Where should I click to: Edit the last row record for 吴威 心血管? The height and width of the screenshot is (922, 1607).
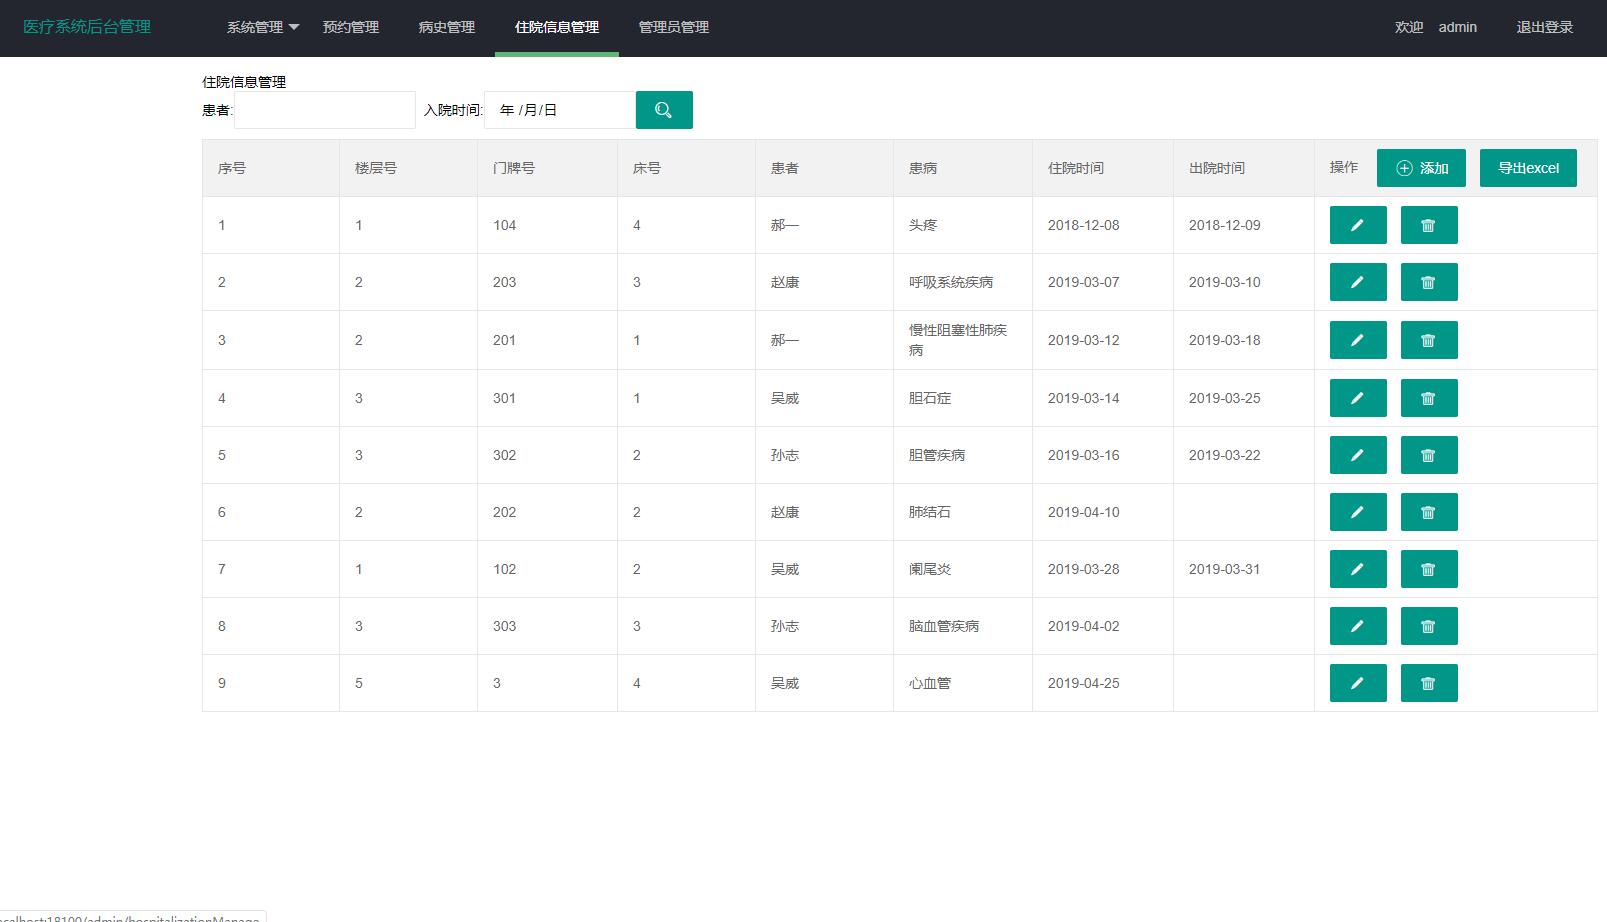[1357, 683]
